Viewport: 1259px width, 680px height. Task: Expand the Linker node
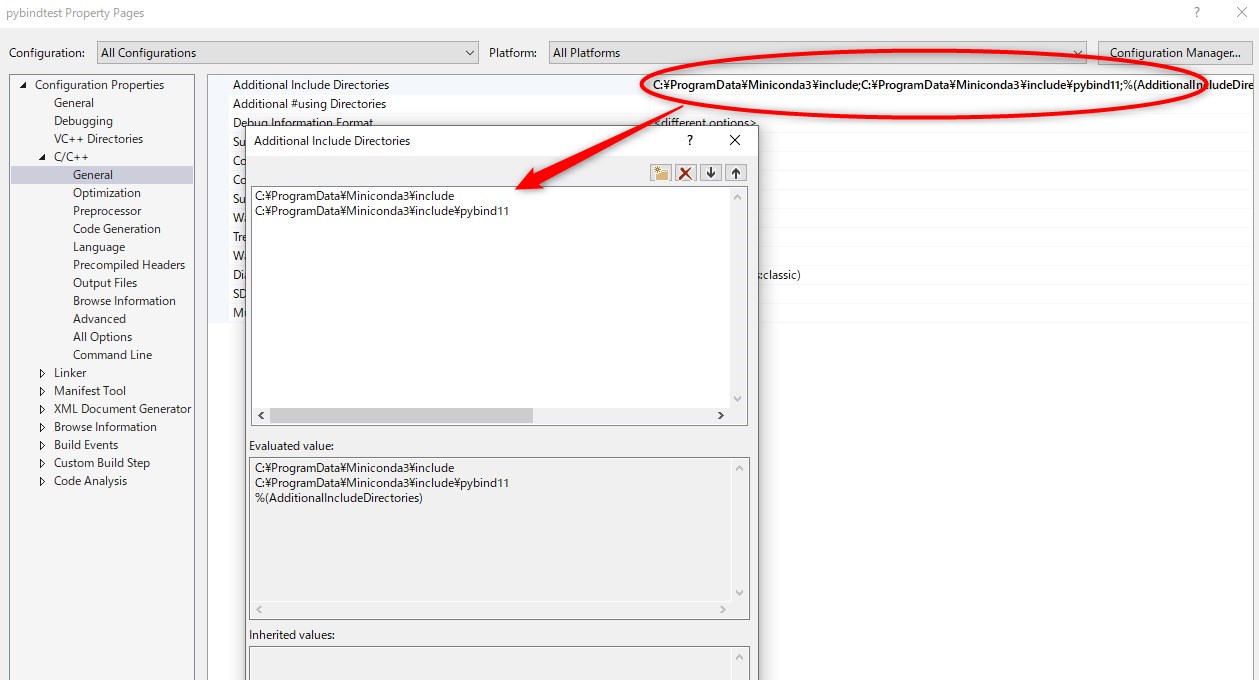point(43,373)
